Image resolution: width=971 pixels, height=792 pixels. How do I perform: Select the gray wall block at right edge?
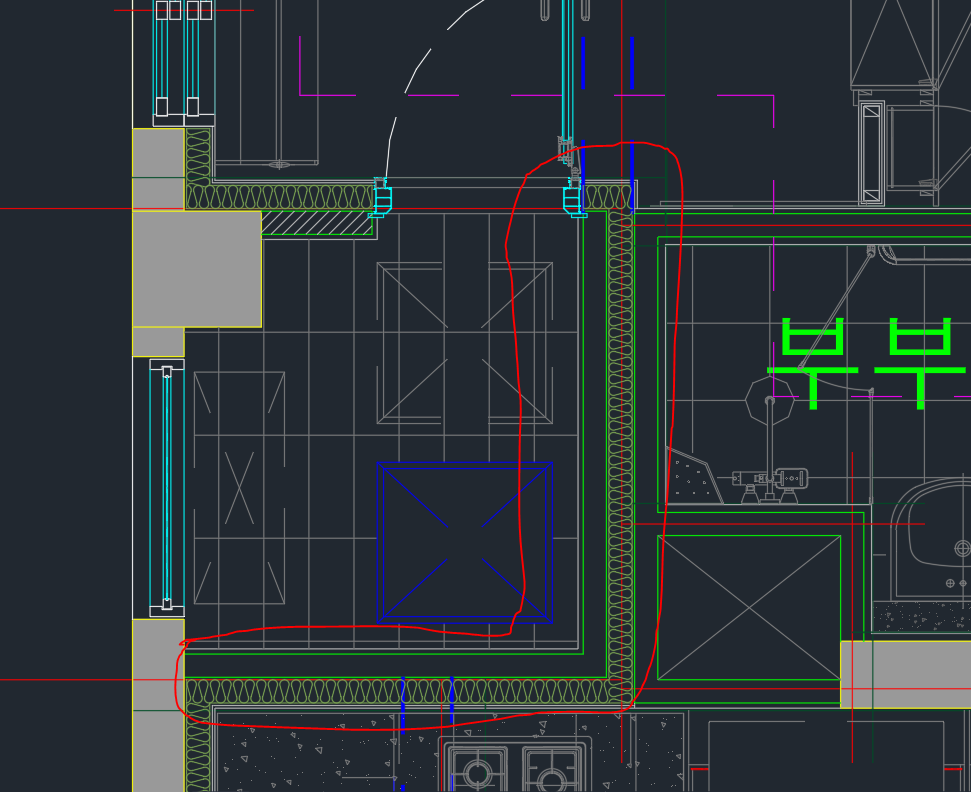[x=905, y=674]
